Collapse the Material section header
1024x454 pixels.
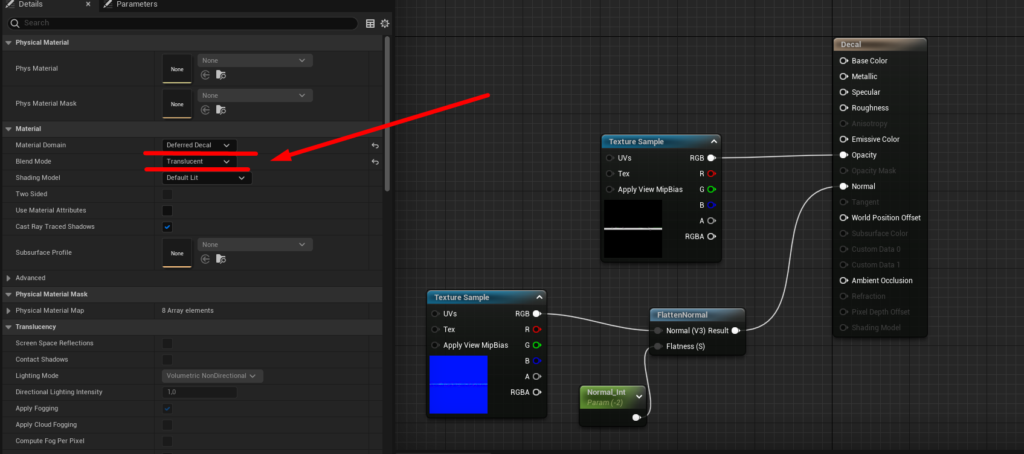(8, 129)
